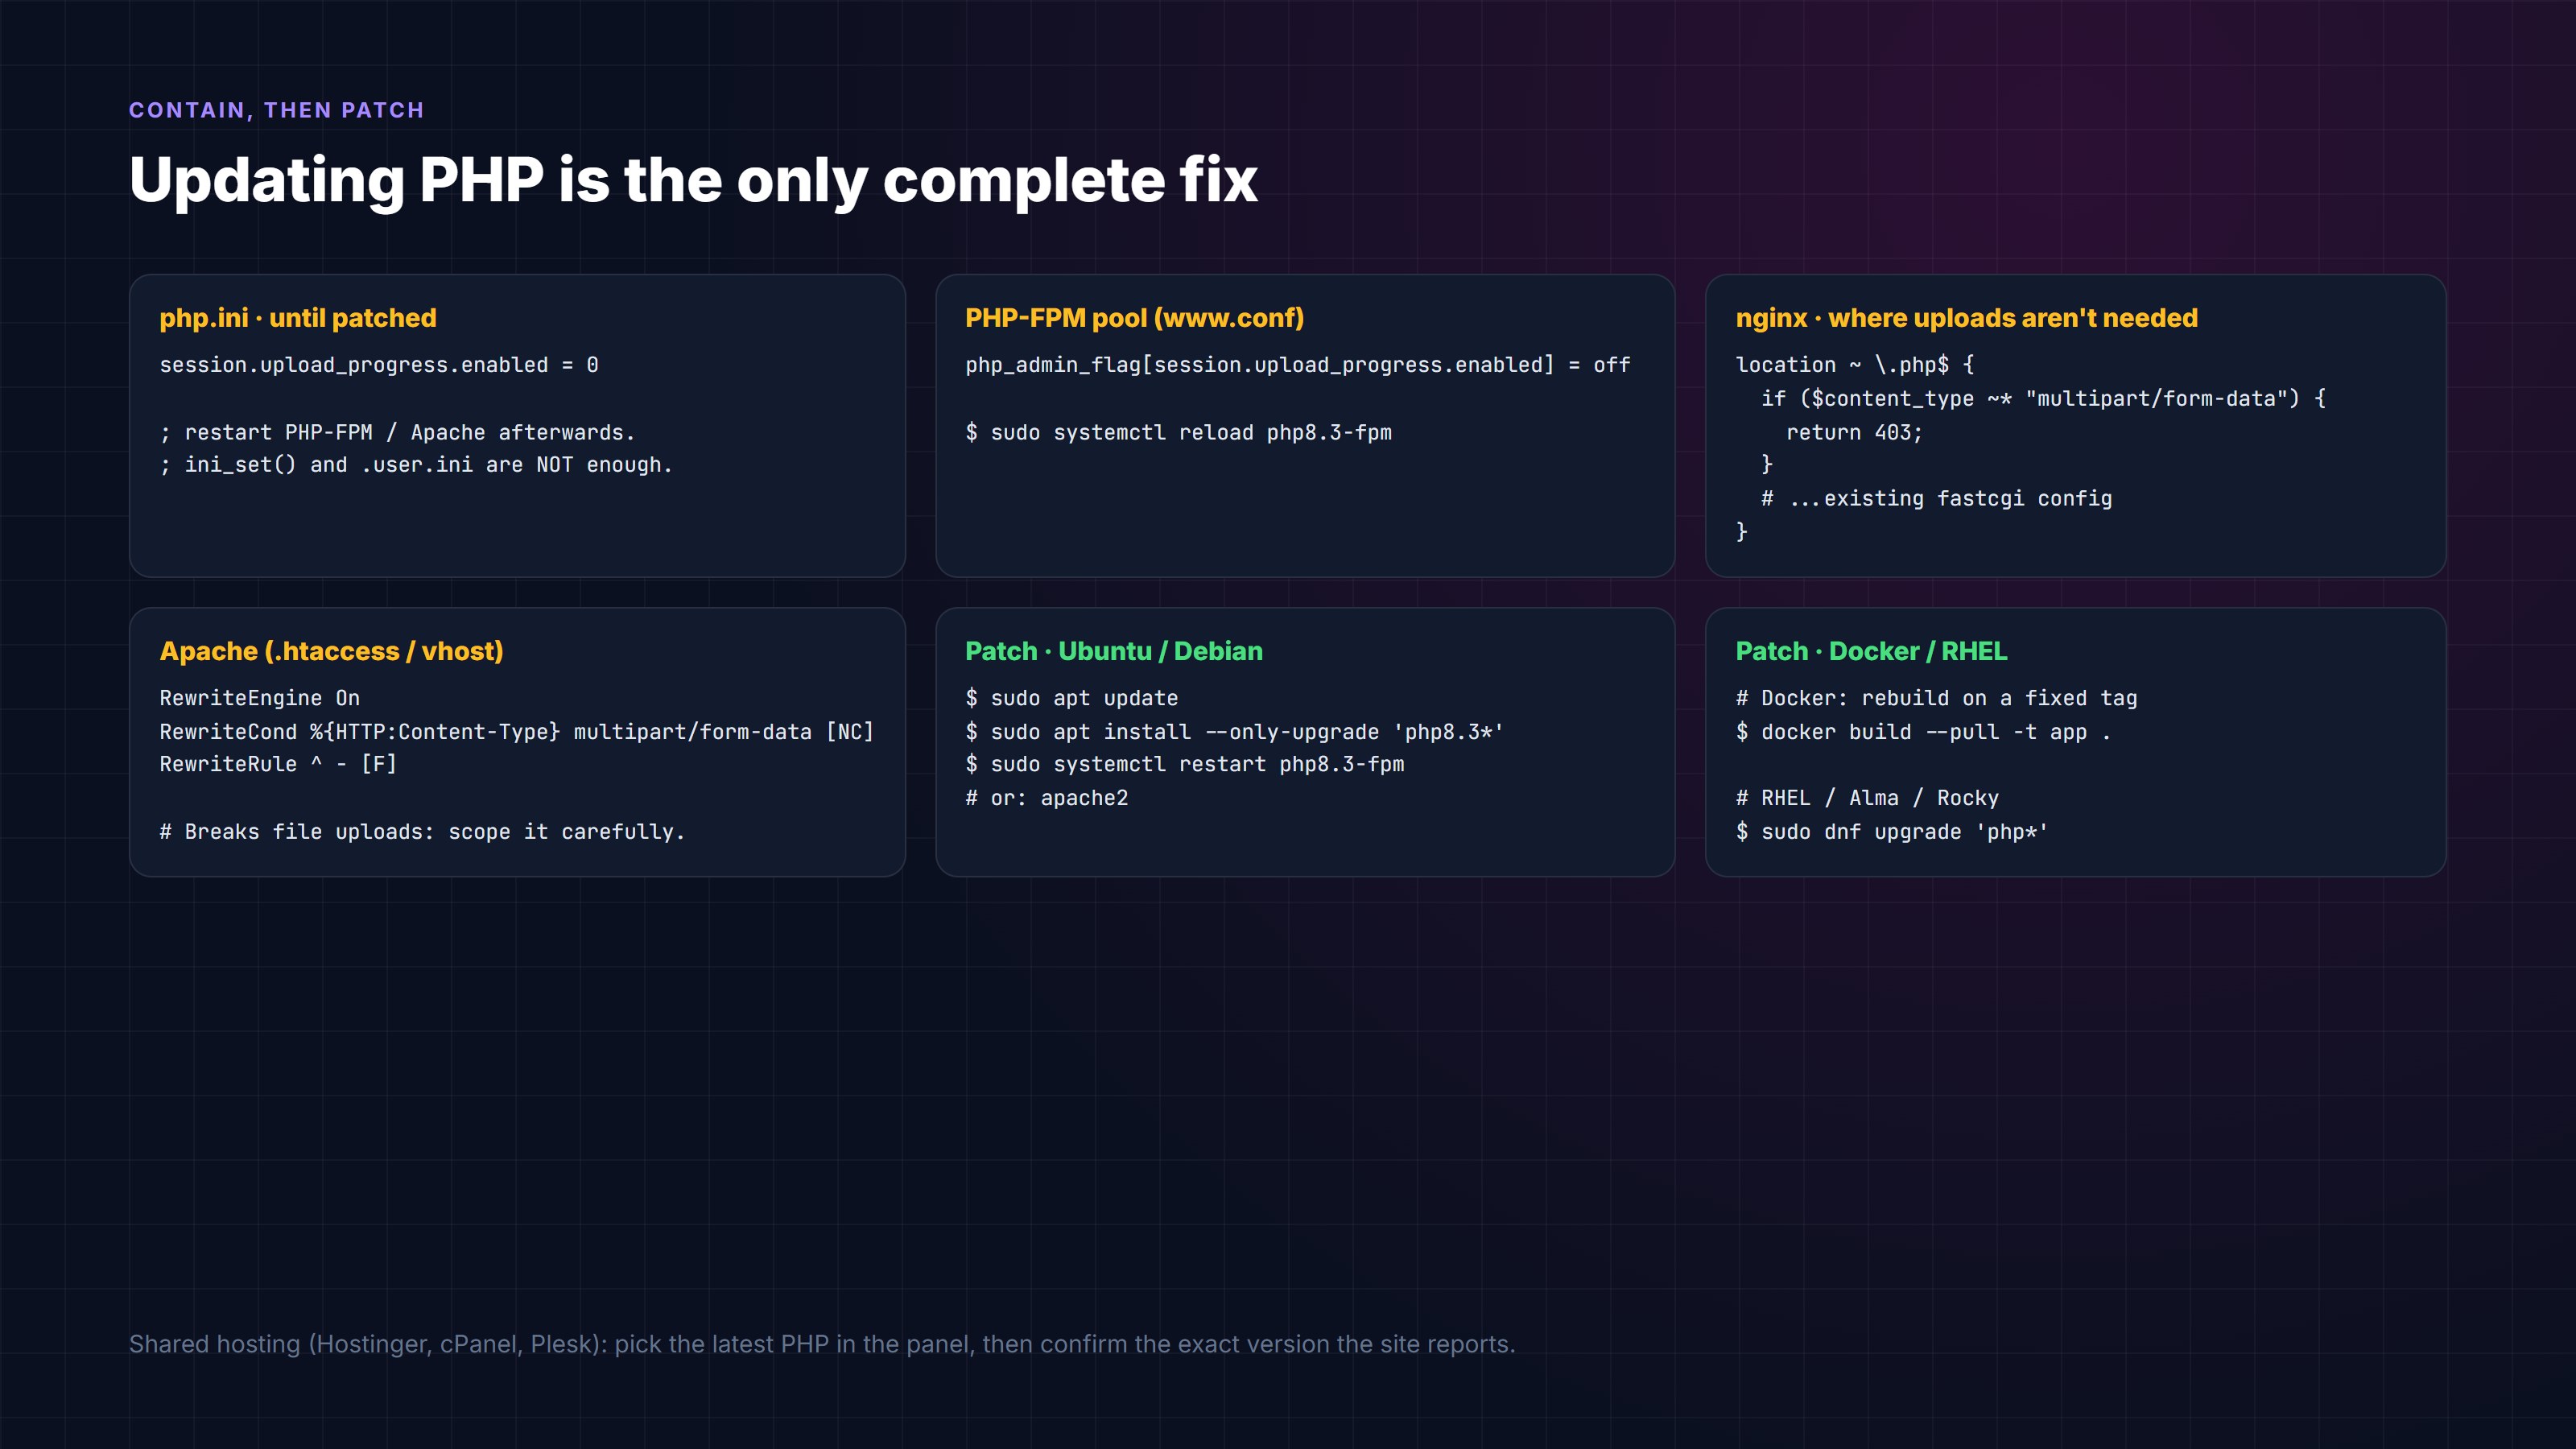
Task: Click the shared hosting footnote text
Action: pyautogui.click(x=822, y=1344)
